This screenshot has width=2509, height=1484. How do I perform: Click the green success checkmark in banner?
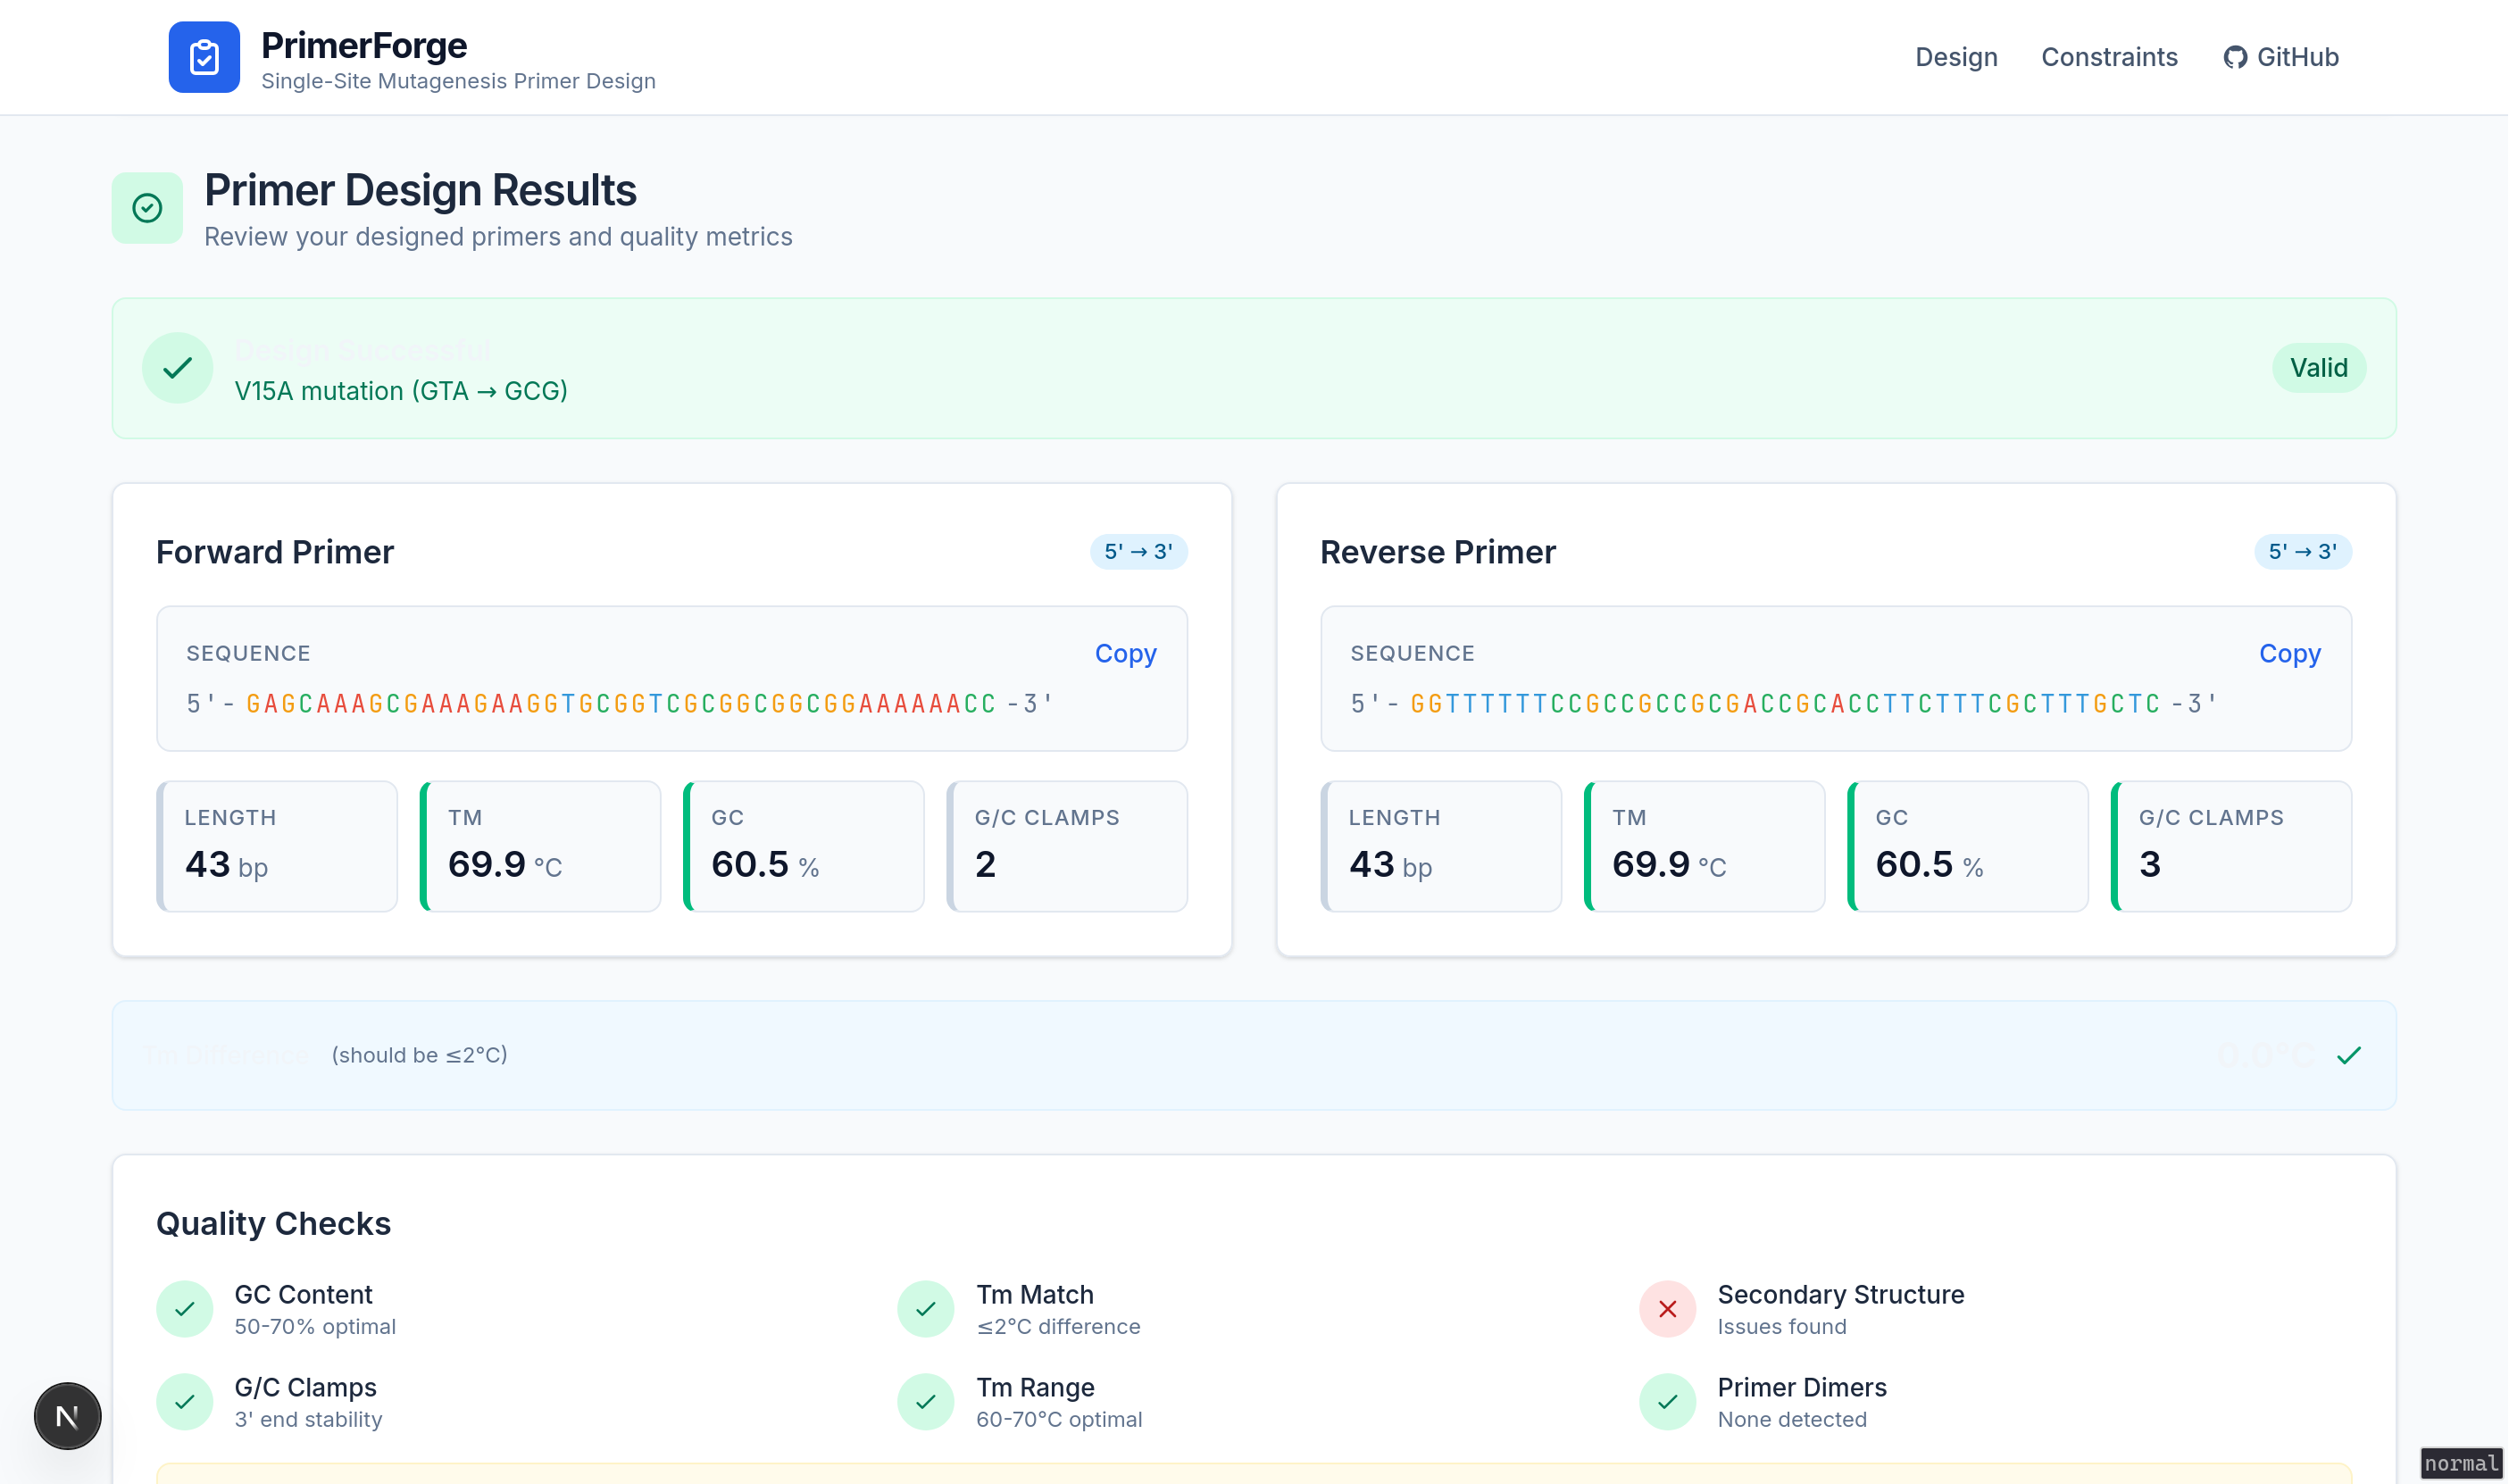point(177,368)
